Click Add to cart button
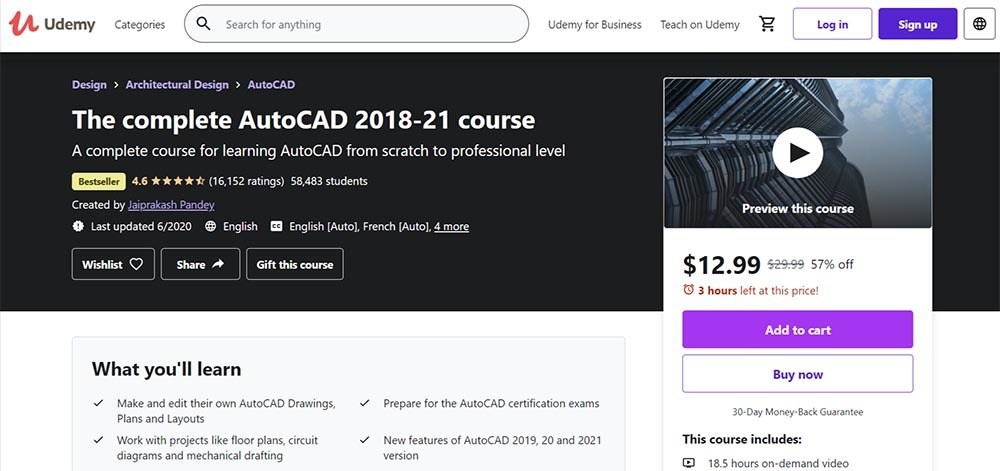 (x=798, y=330)
